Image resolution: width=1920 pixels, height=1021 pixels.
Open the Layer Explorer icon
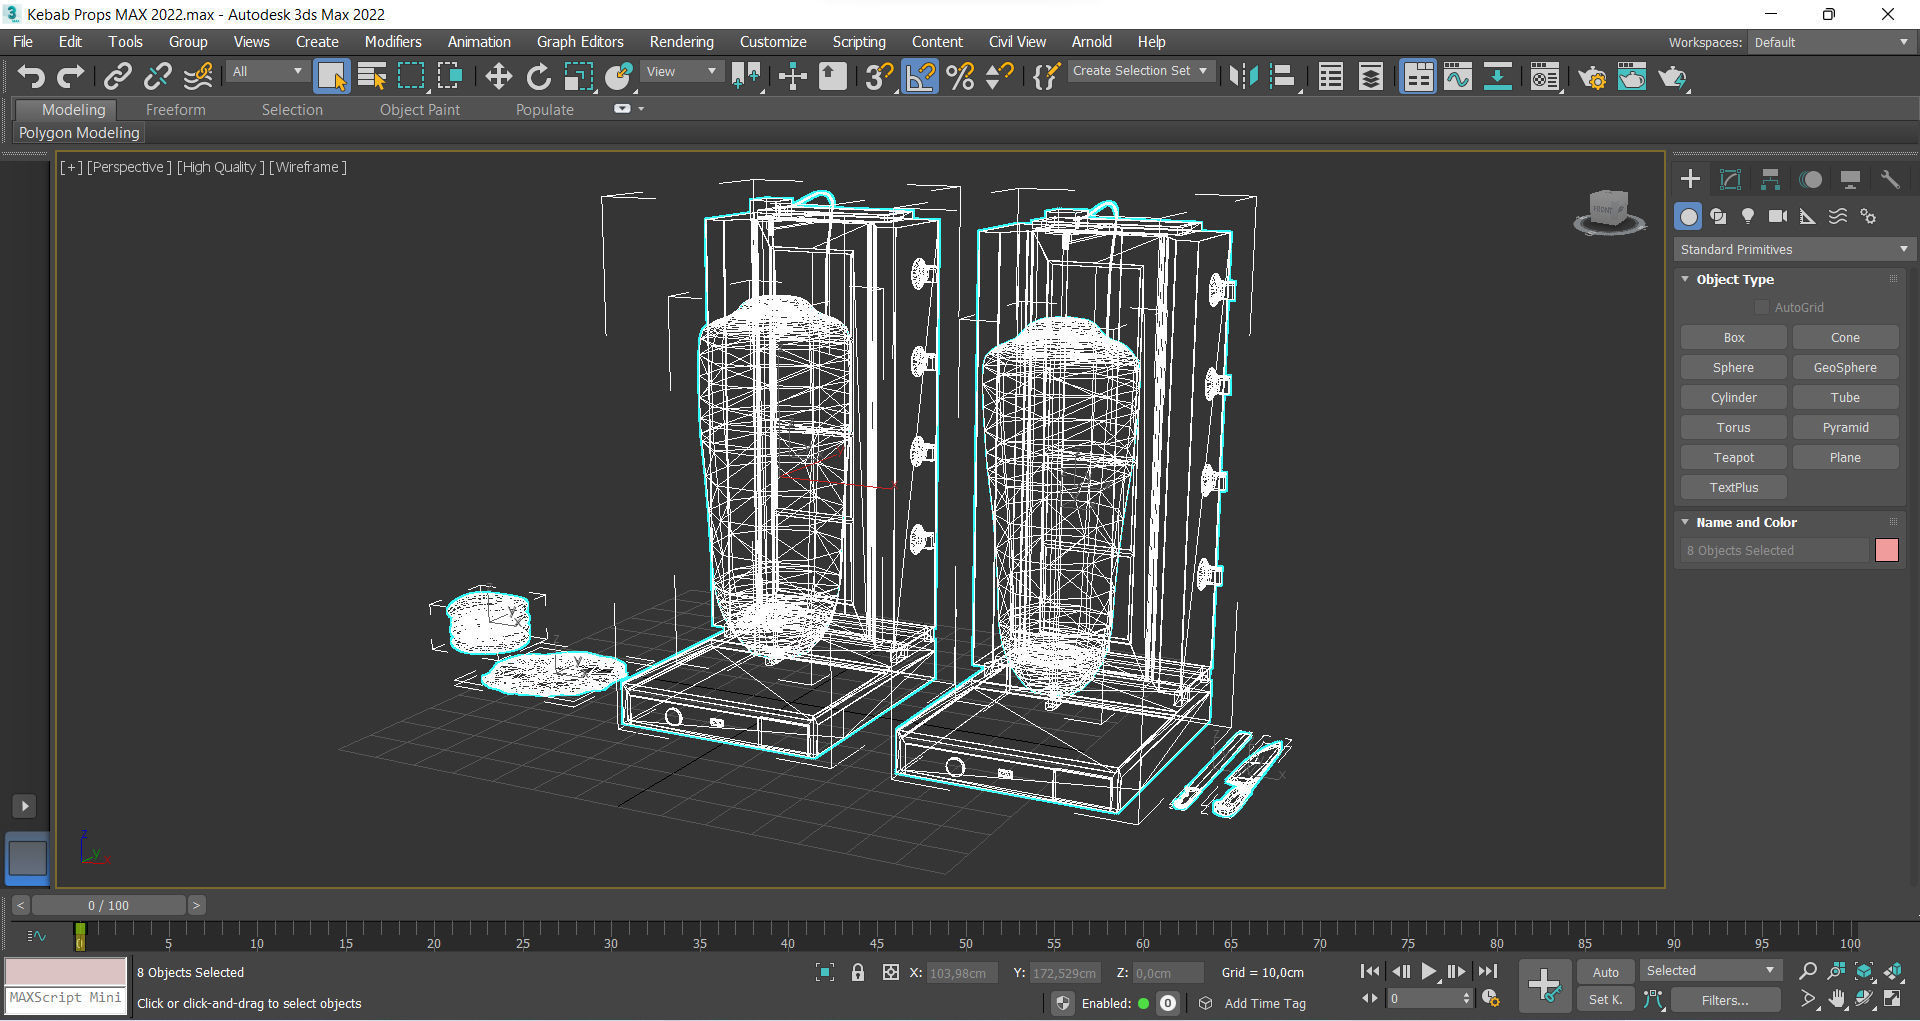tap(1371, 76)
